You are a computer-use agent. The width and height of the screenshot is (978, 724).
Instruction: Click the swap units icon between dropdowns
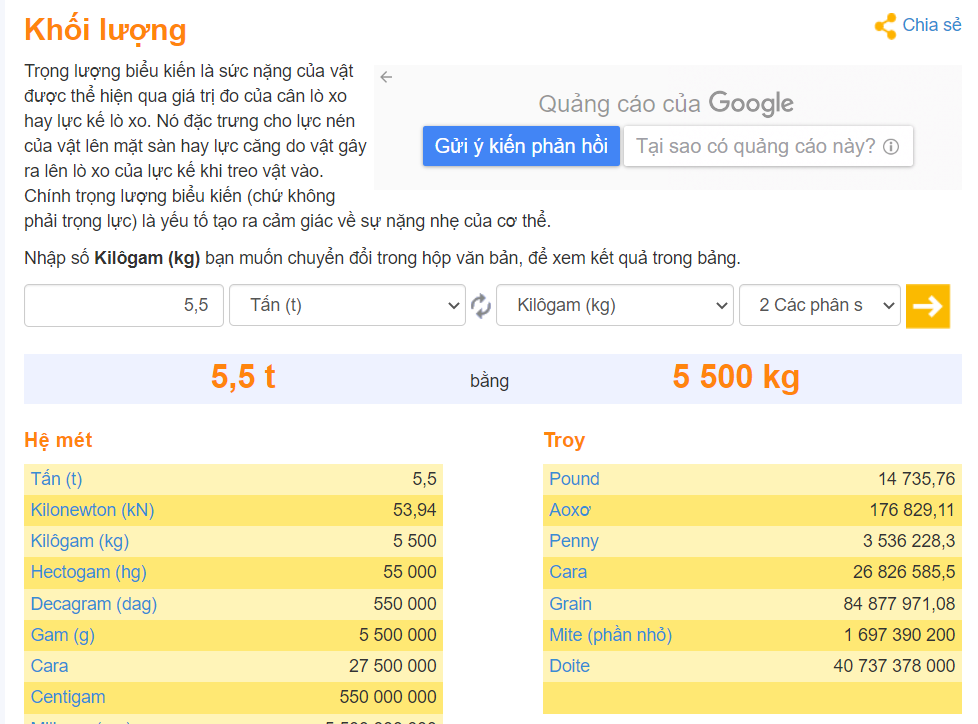[x=480, y=306]
